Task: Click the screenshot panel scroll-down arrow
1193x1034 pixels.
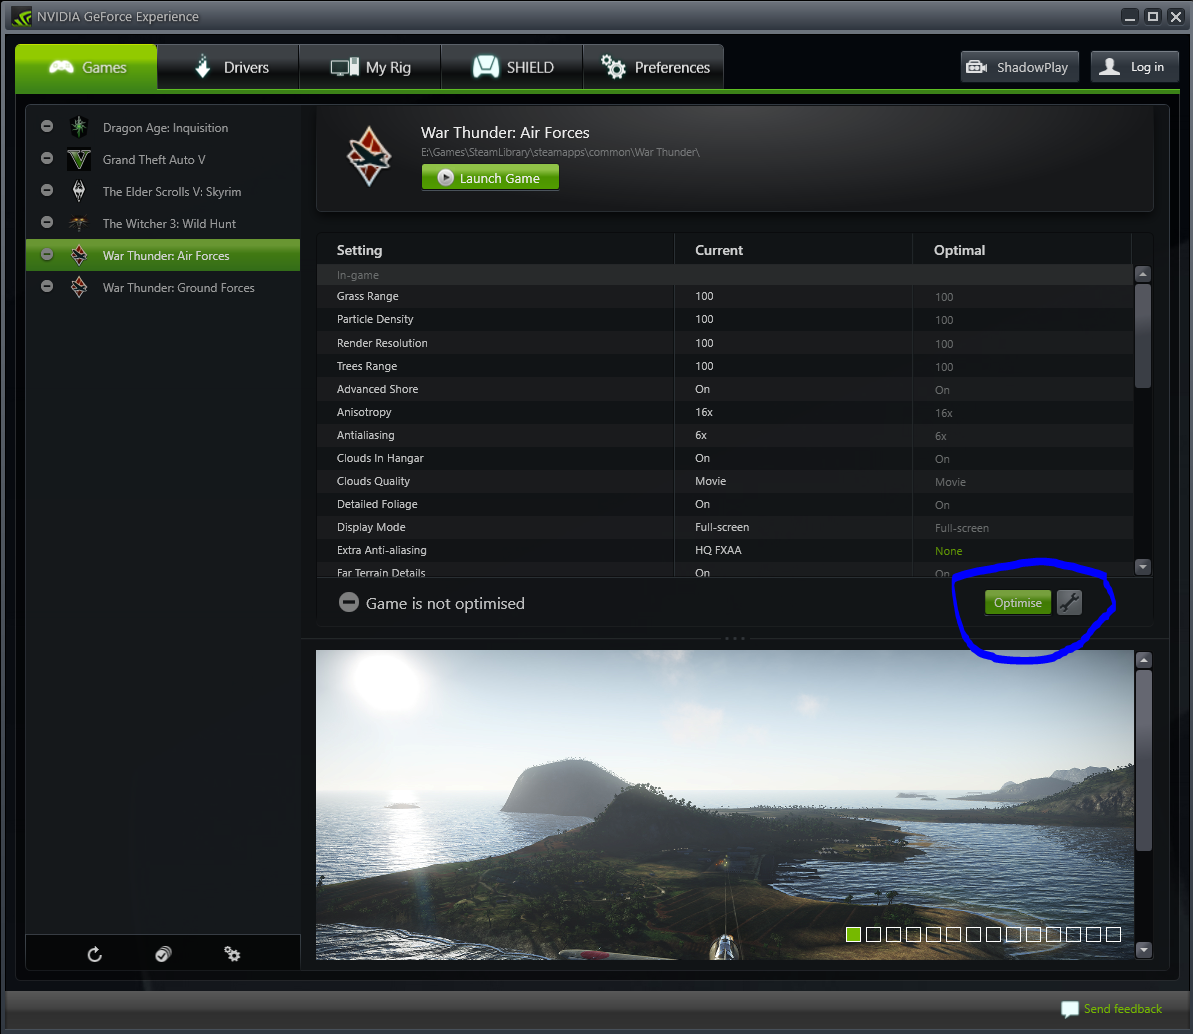Action: [x=1144, y=949]
